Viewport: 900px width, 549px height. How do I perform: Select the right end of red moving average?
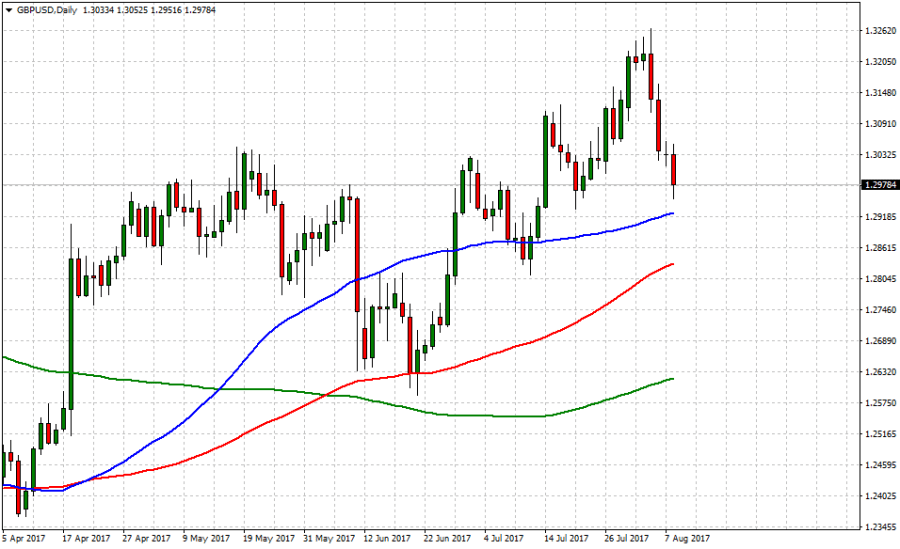672,264
